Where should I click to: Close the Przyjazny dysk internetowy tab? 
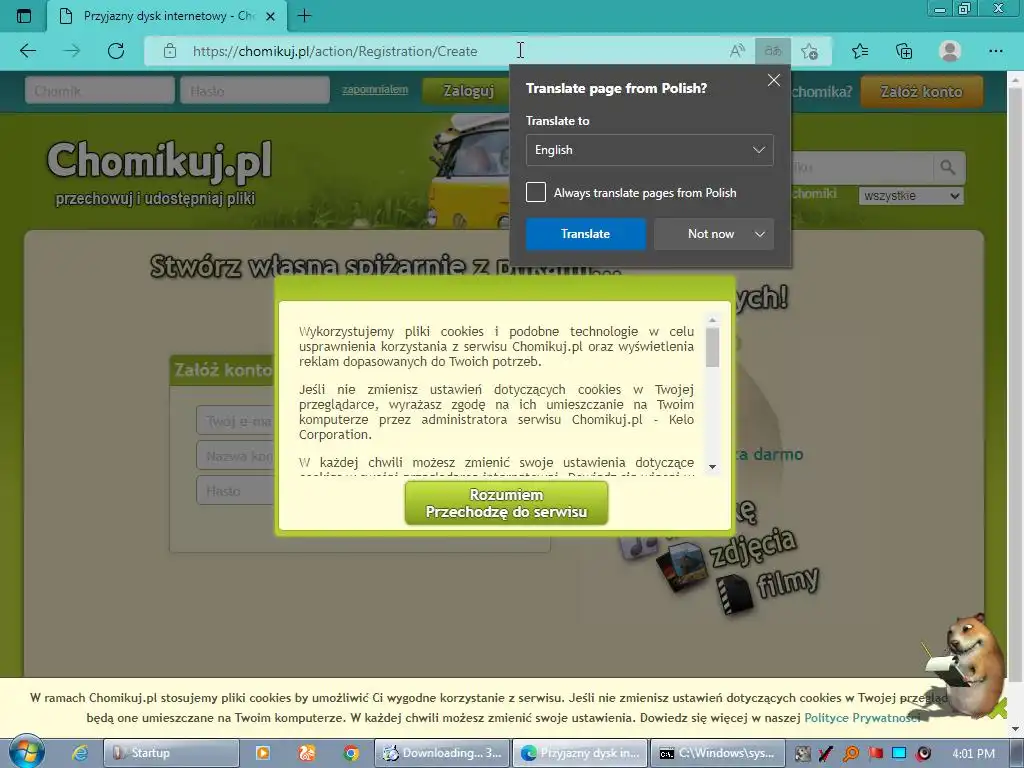point(270,16)
